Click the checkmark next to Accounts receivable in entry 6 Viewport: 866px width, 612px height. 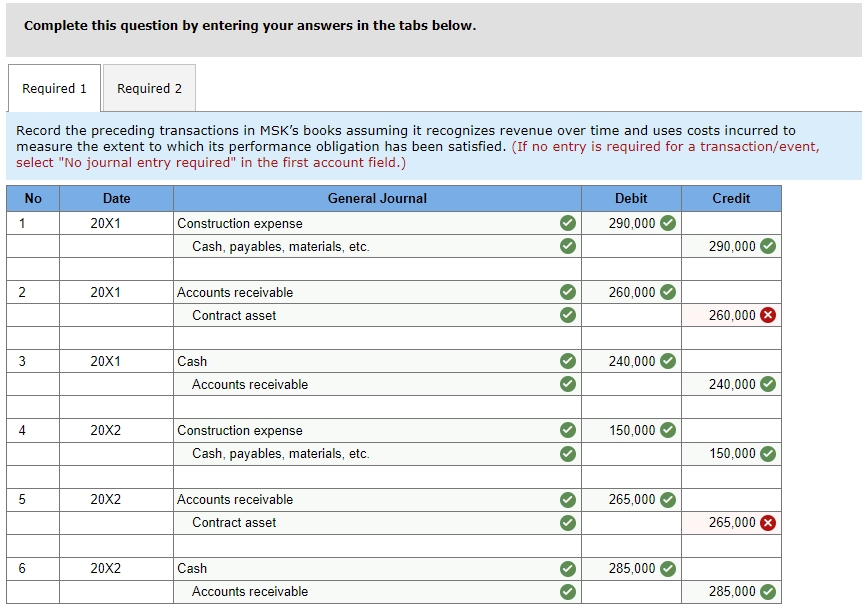(568, 591)
